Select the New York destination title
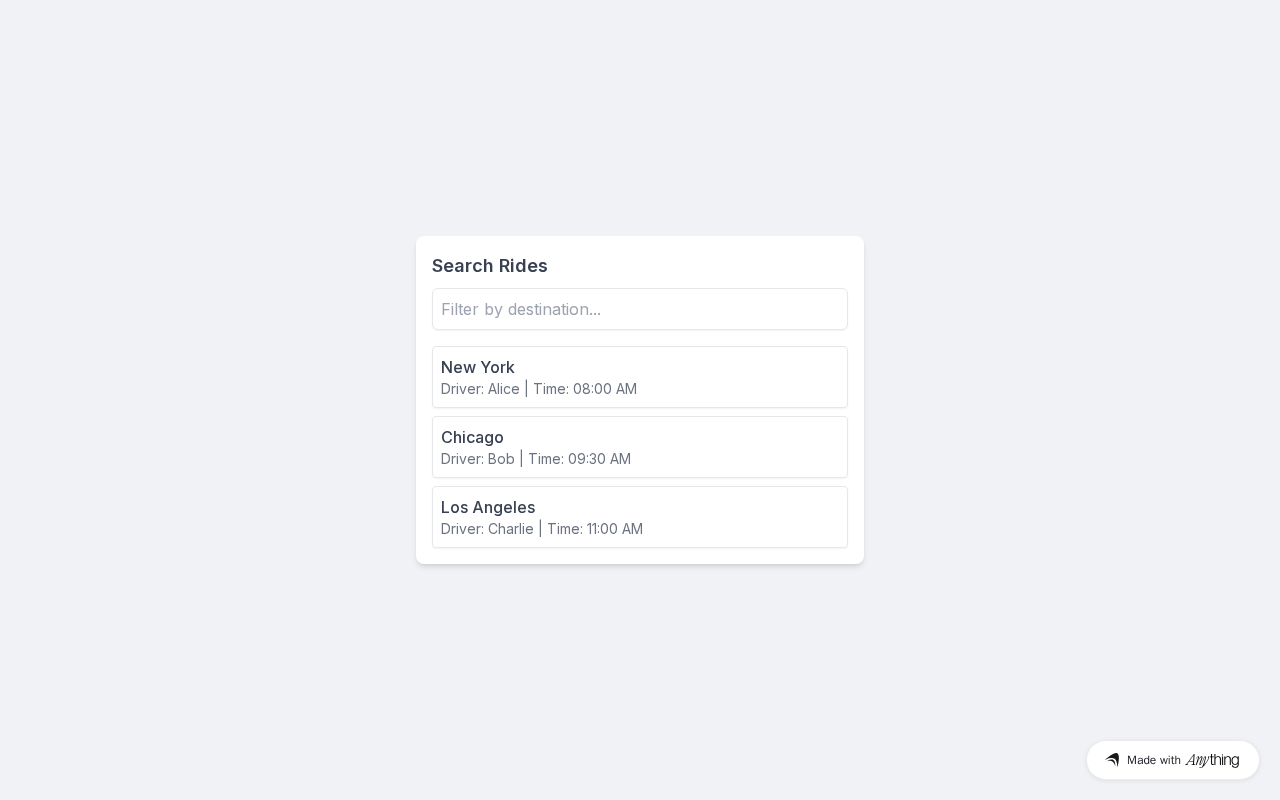 click(478, 367)
